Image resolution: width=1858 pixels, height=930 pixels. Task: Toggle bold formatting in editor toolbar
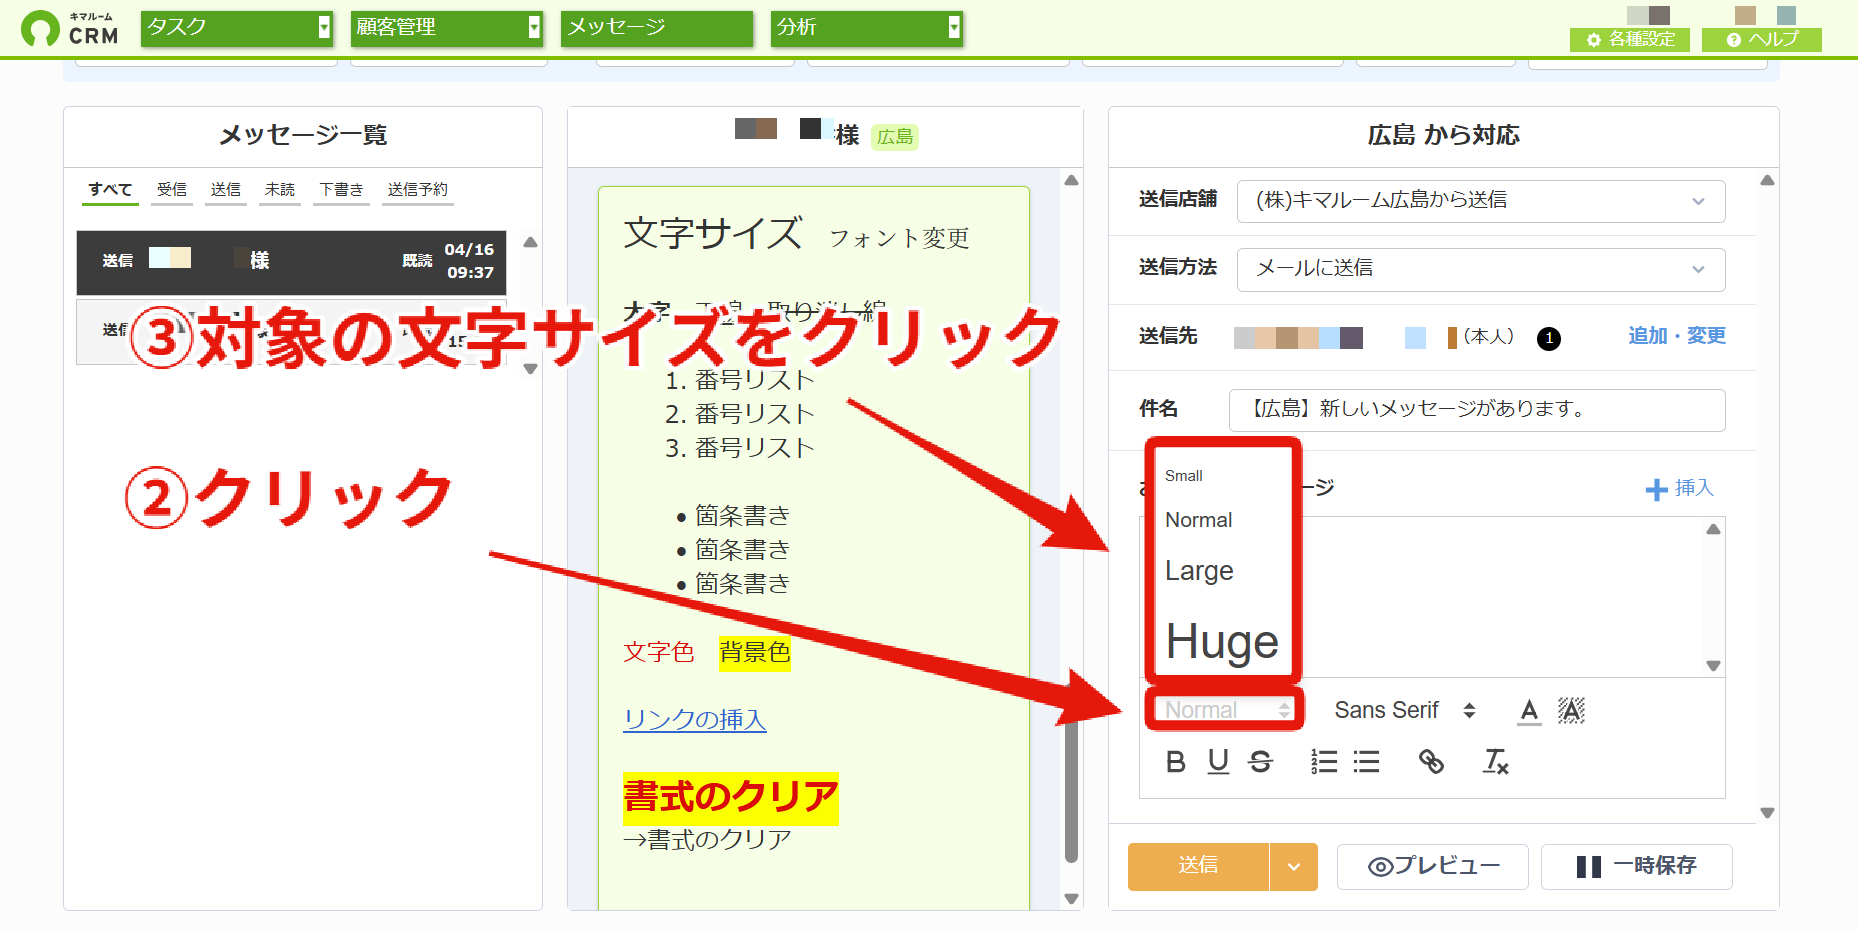1176,762
